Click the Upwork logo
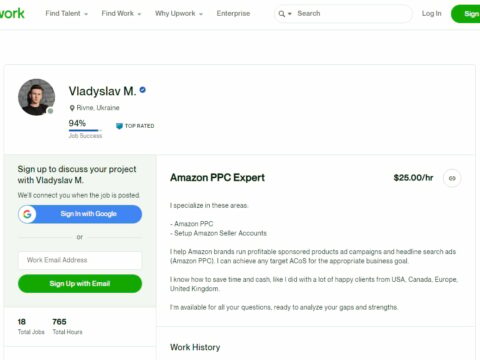The image size is (480, 360). 12,13
